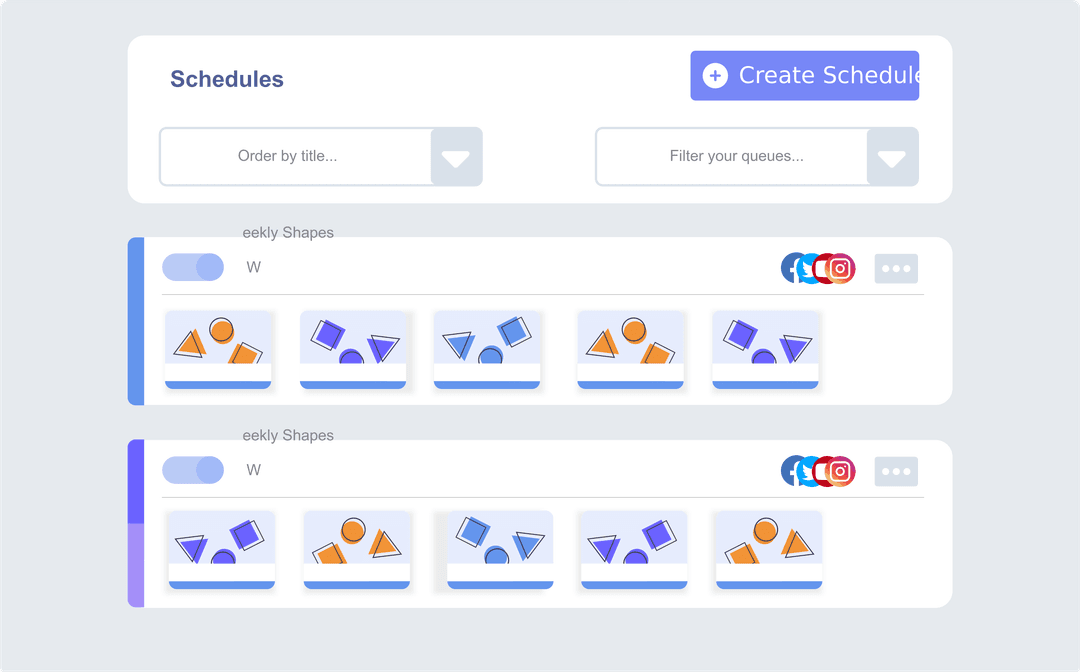This screenshot has height=672, width=1080.
Task: Open the last thumbnail in the first schedule
Action: pos(765,349)
